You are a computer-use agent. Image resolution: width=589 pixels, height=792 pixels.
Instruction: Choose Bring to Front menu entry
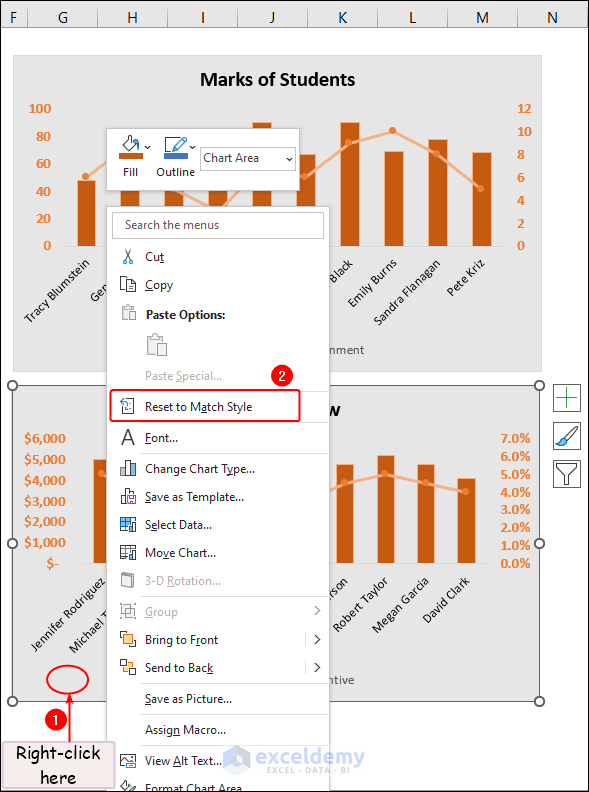tap(181, 639)
